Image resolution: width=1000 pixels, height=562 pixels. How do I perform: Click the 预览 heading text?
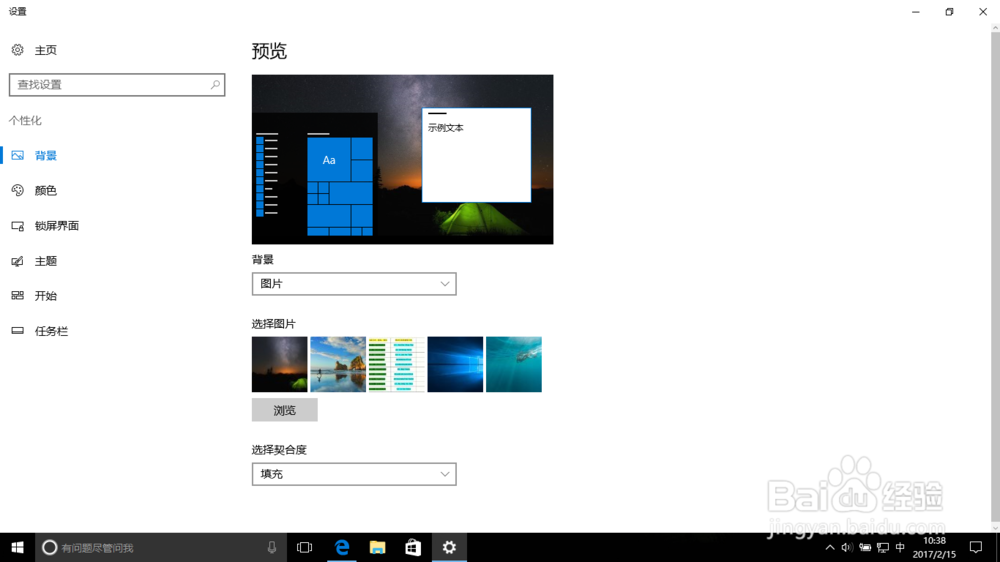(269, 51)
